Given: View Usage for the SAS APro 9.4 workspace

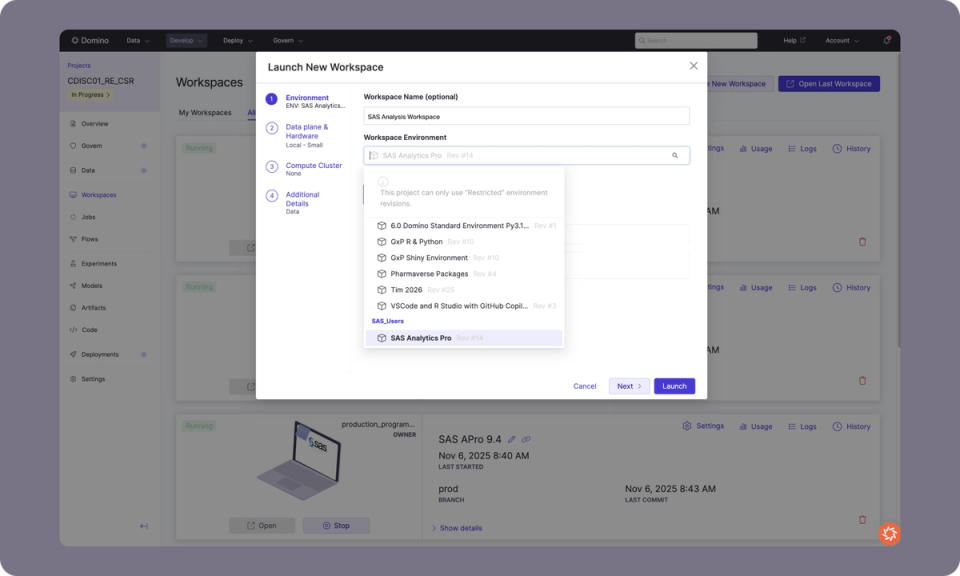Looking at the screenshot, I should (756, 426).
